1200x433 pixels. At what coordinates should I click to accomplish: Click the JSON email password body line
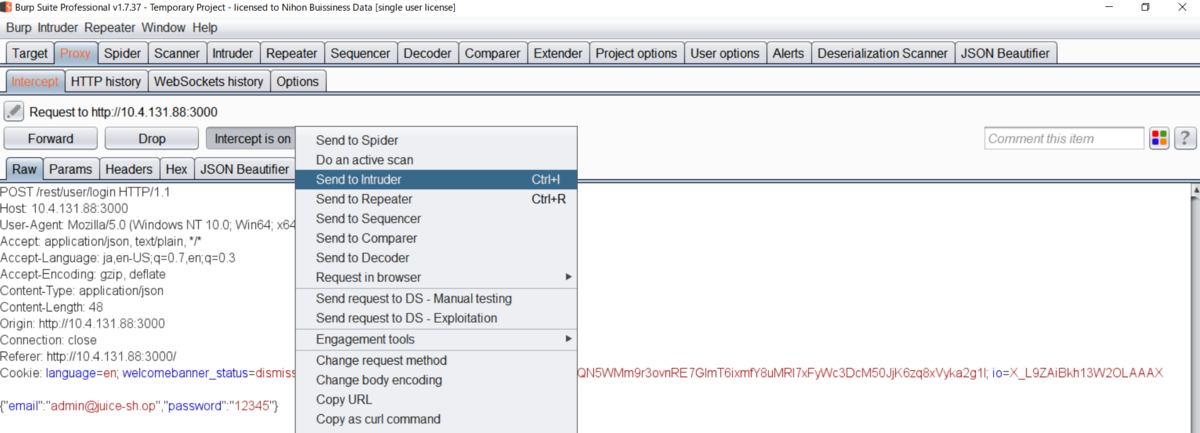tap(138, 405)
